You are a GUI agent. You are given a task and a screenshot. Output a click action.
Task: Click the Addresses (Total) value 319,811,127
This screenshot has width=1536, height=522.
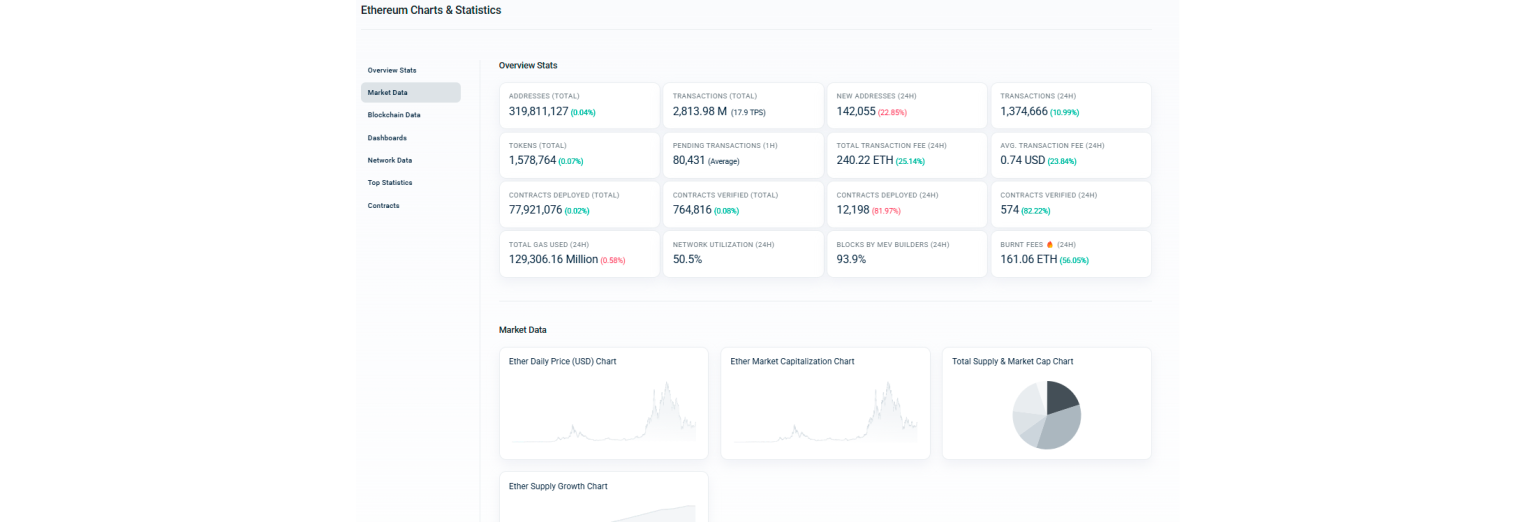[x=538, y=111]
